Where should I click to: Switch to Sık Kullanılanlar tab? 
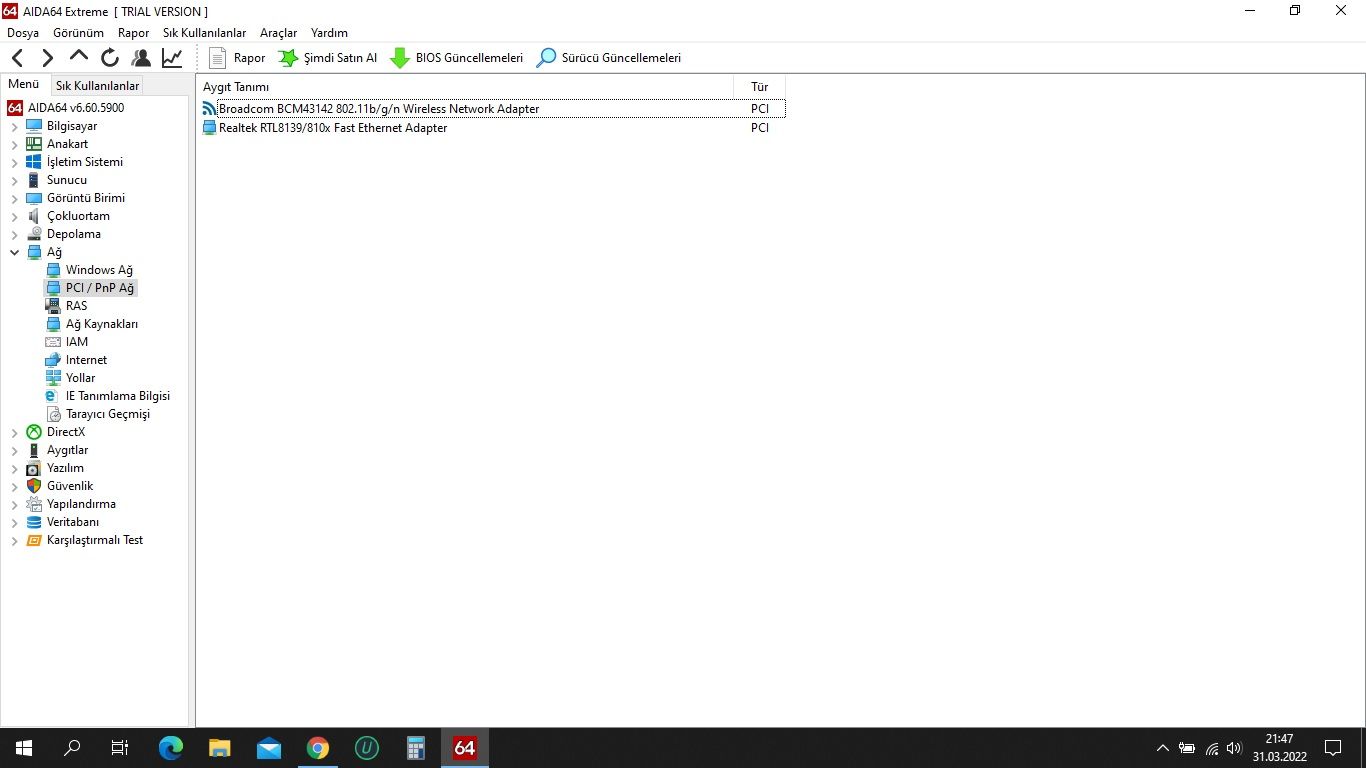click(97, 86)
